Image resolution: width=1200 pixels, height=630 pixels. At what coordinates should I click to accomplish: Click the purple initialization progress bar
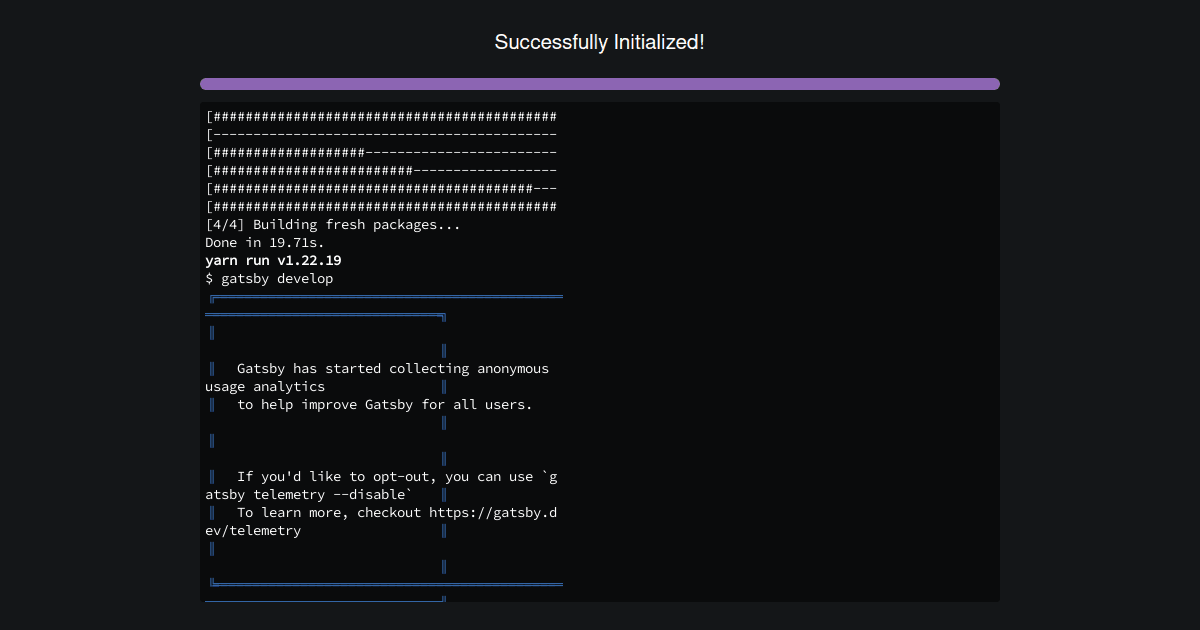[x=600, y=84]
